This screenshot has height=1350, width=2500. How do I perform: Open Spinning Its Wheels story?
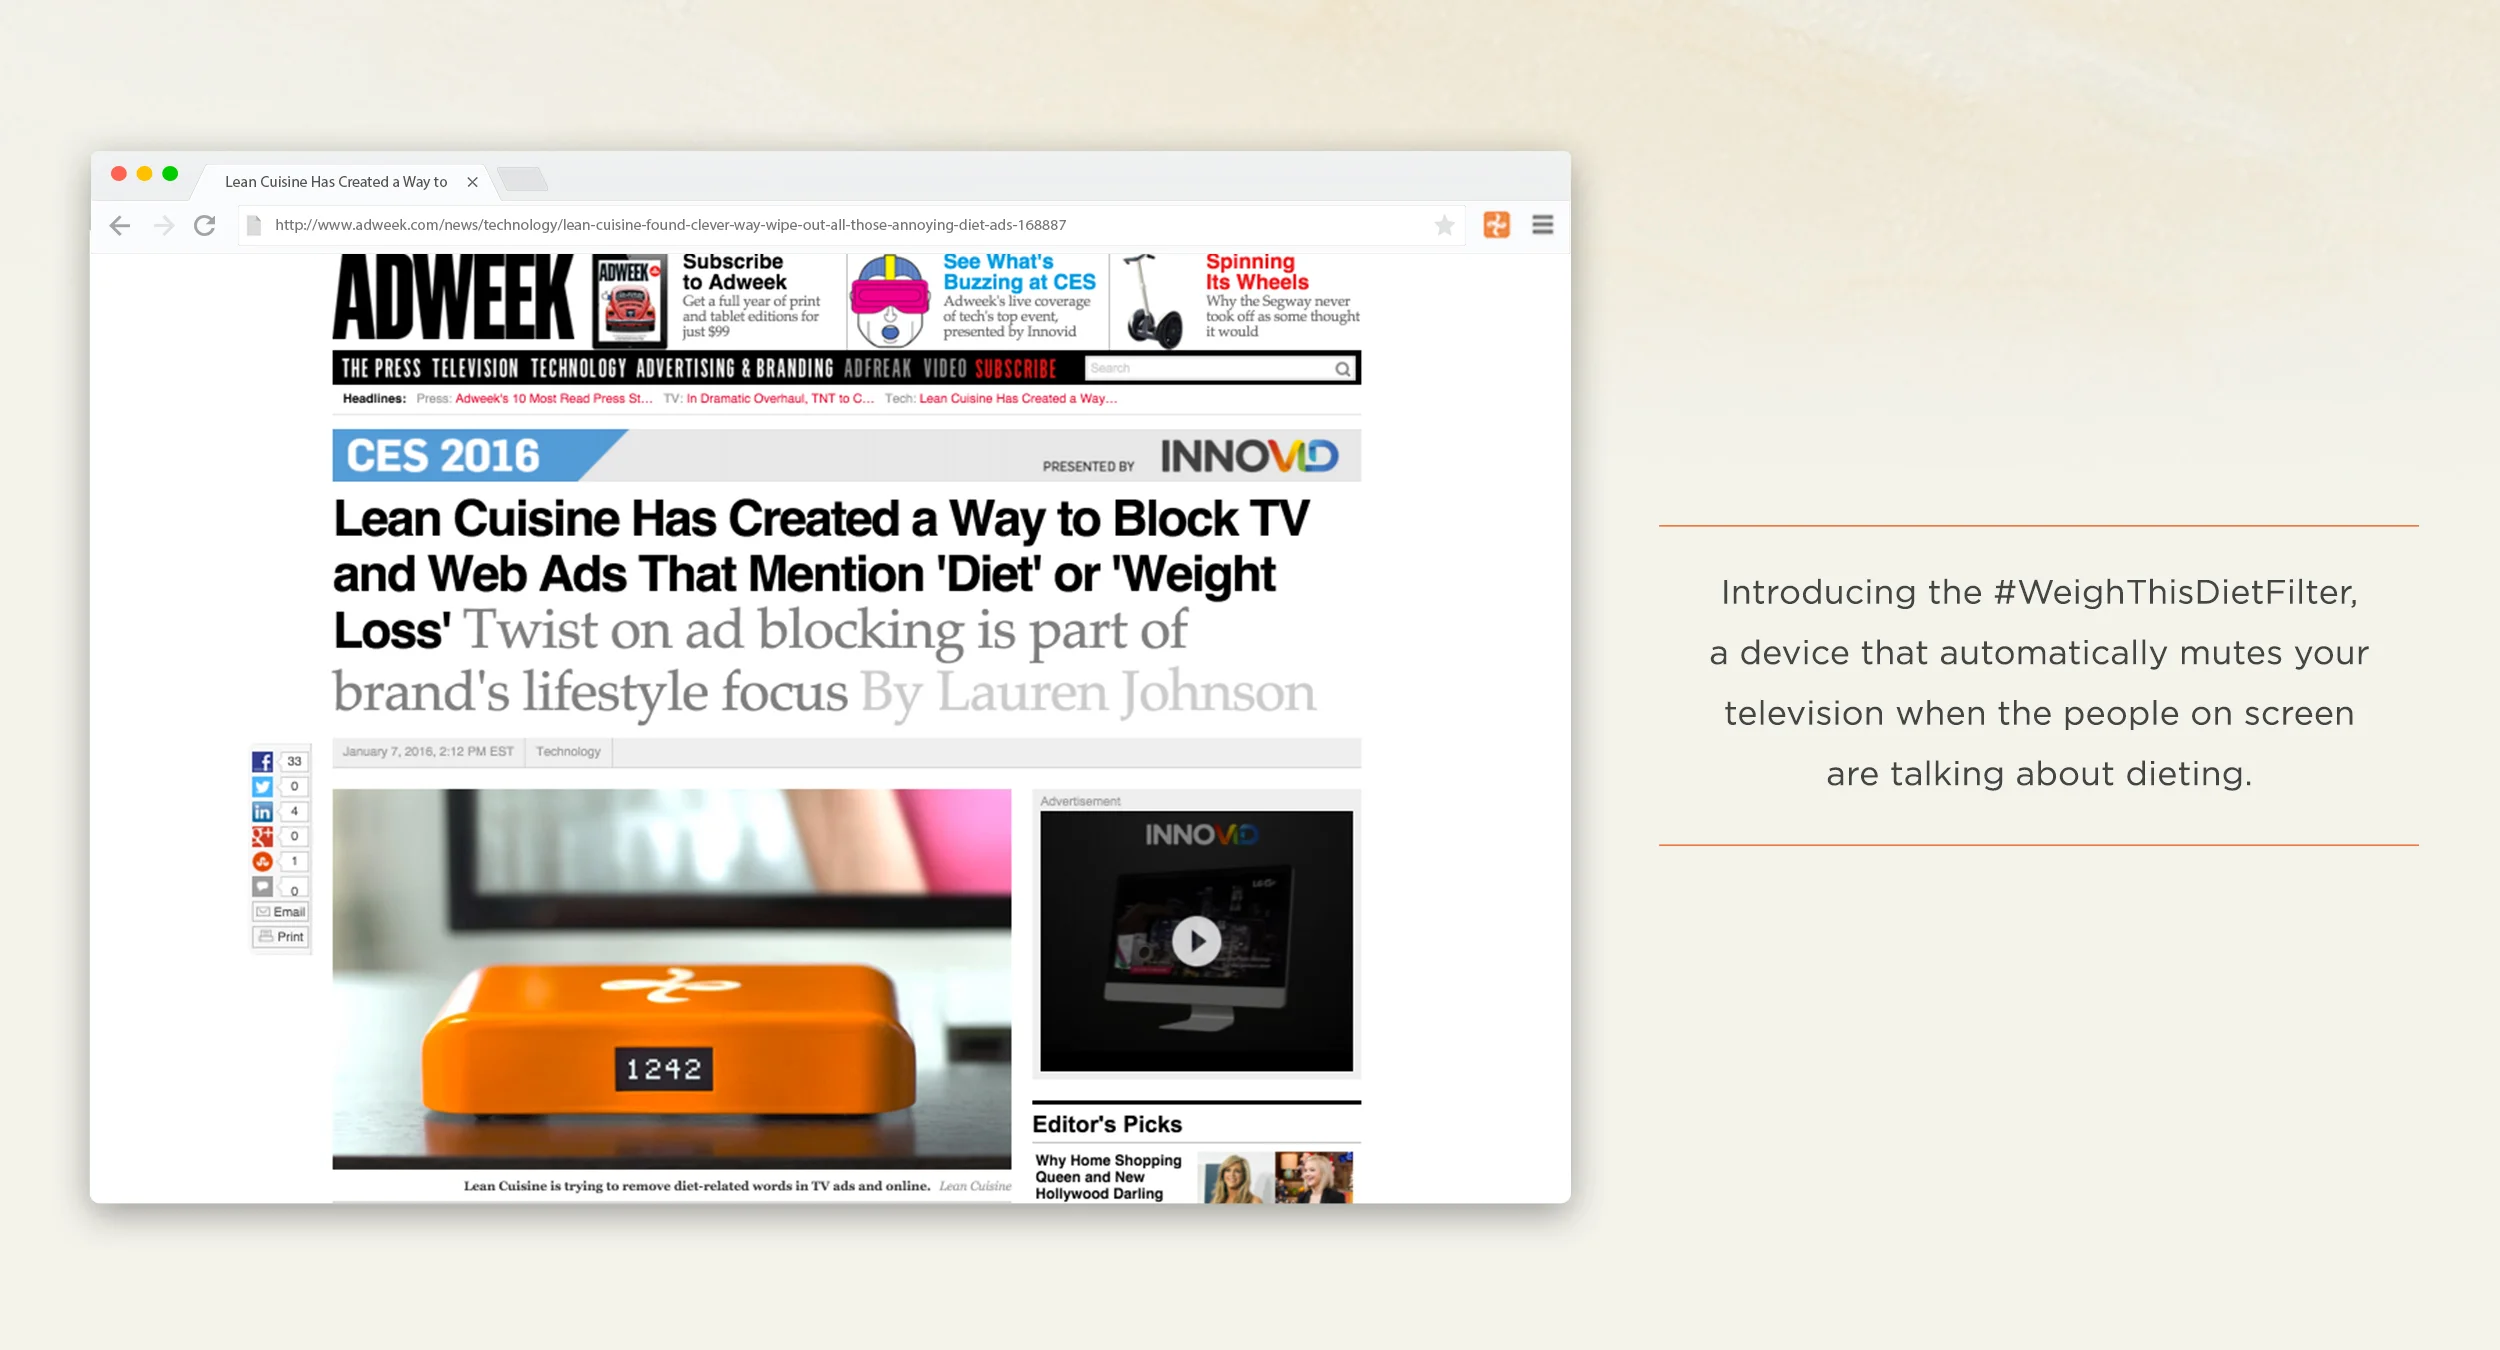(1257, 272)
